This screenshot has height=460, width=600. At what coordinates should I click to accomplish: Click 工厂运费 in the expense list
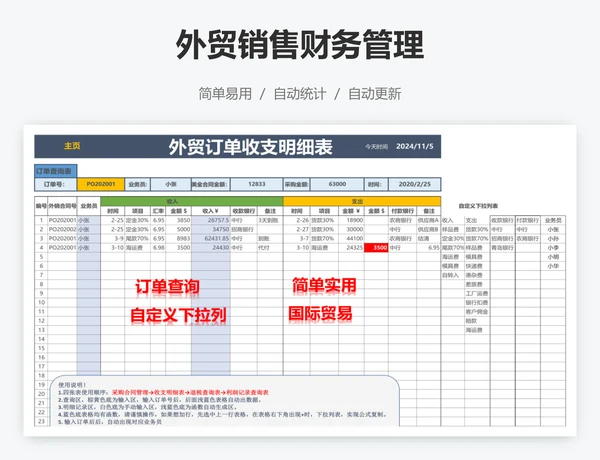tap(476, 294)
